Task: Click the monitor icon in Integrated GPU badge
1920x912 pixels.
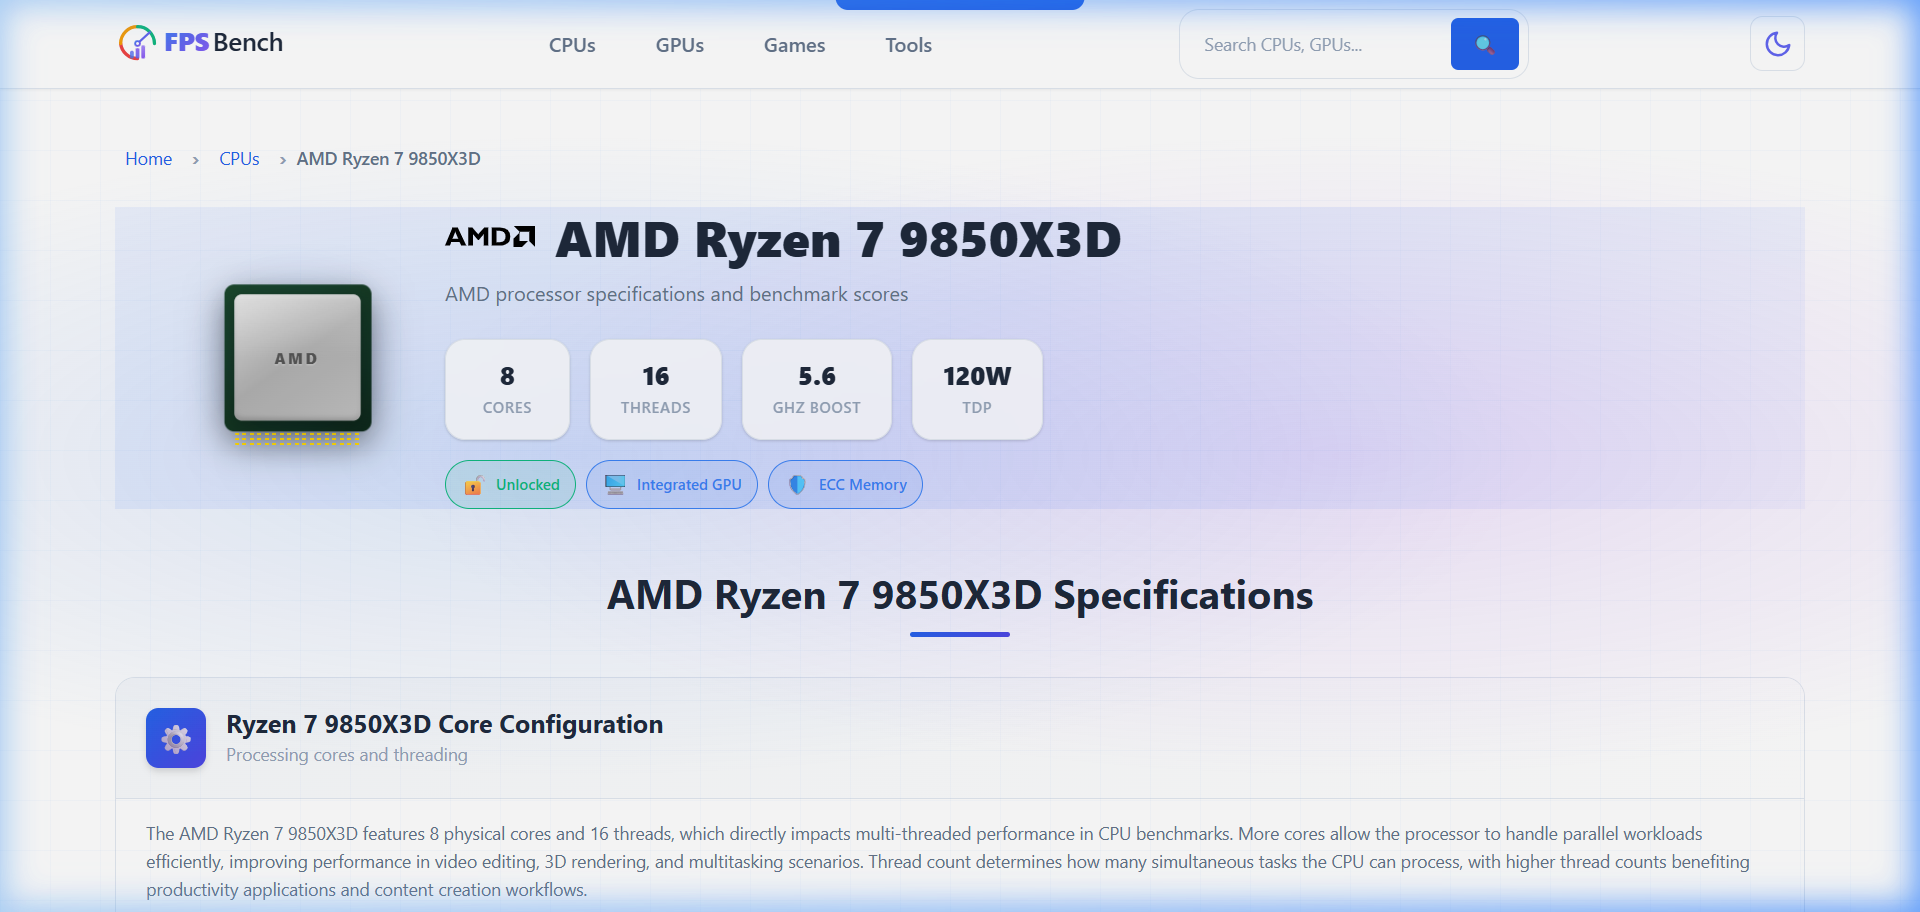Action: click(614, 484)
